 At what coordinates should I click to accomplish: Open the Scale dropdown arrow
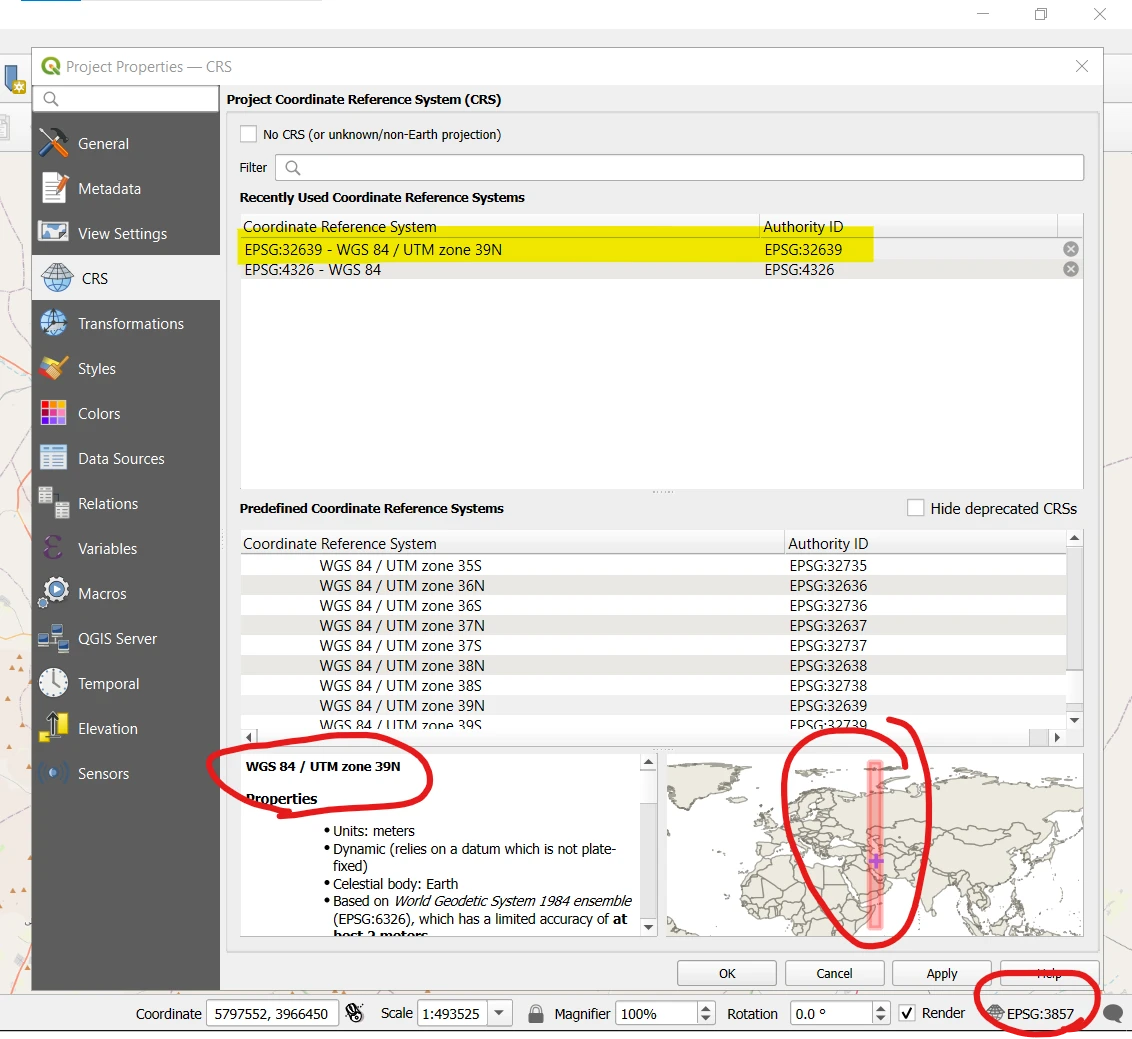[499, 1013]
